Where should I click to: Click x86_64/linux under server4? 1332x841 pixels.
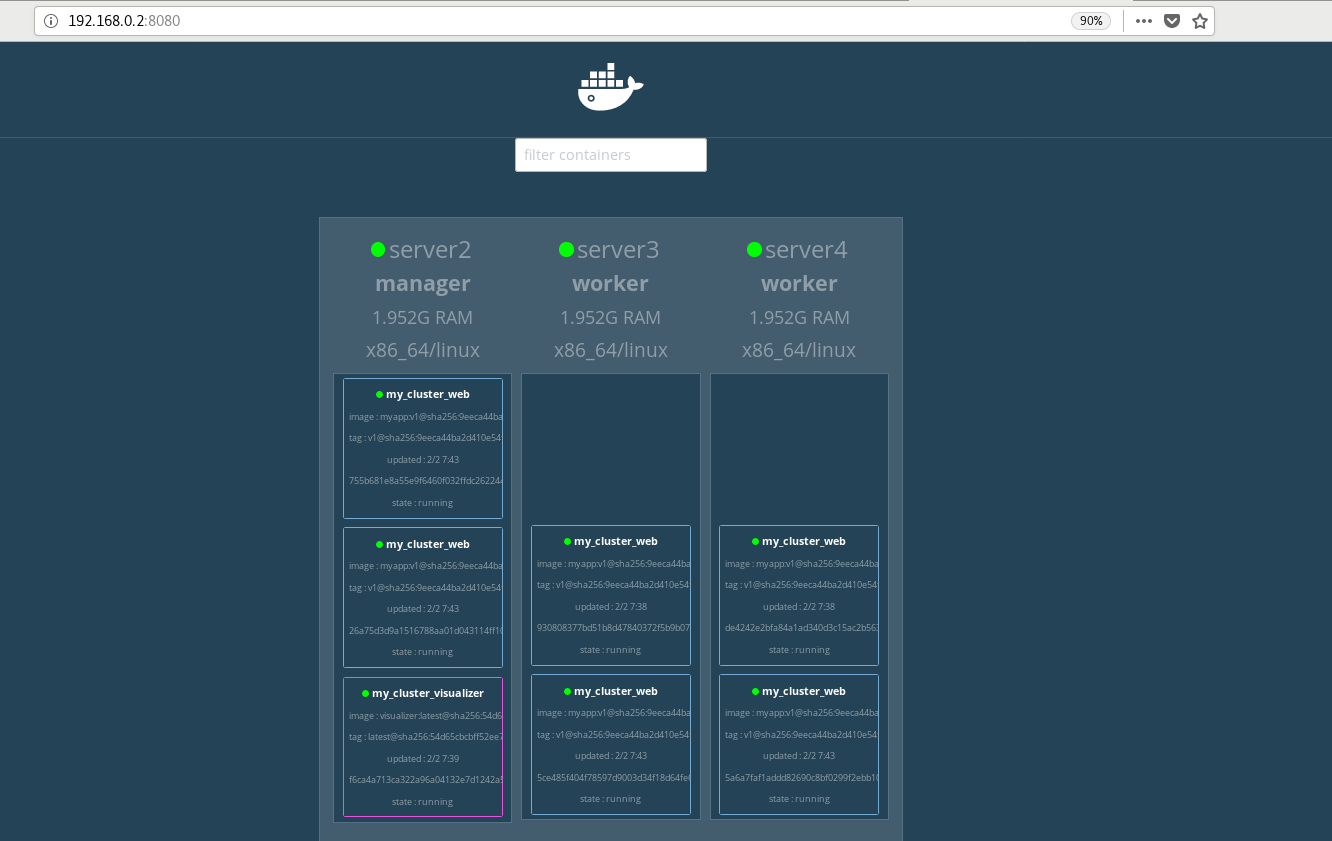pos(799,351)
